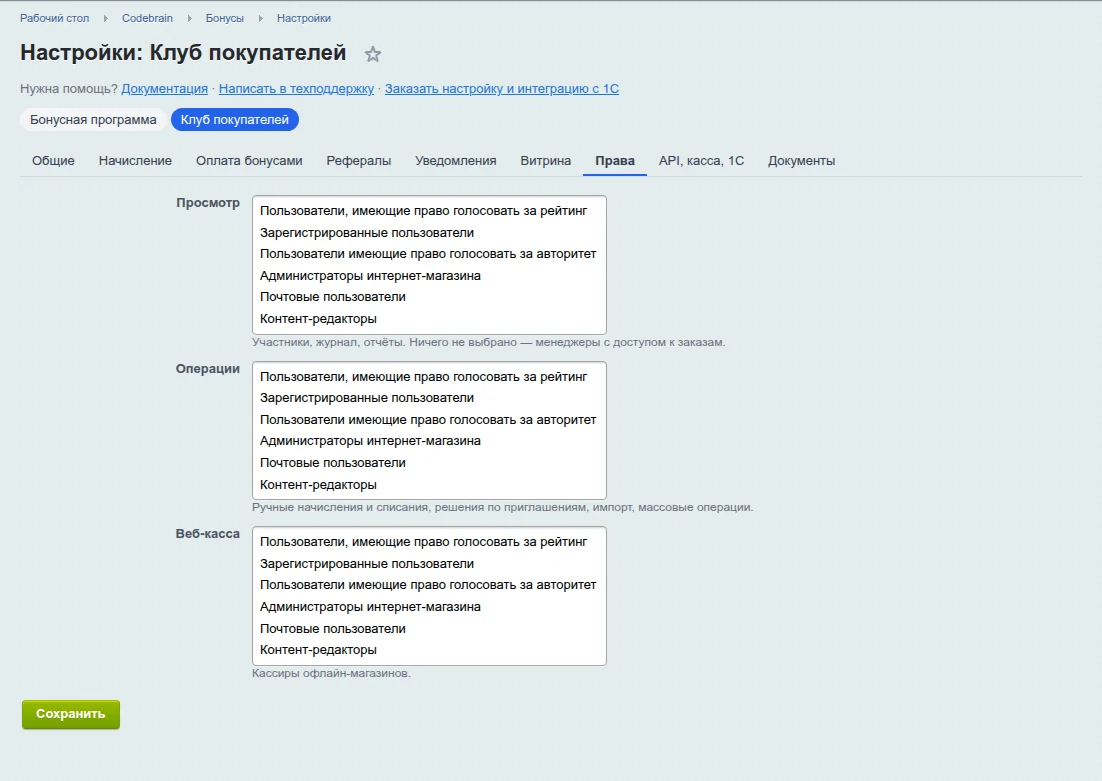Viewport: 1102px width, 781px height.
Task: Open the API, касса, 1С tab
Action: pos(701,160)
